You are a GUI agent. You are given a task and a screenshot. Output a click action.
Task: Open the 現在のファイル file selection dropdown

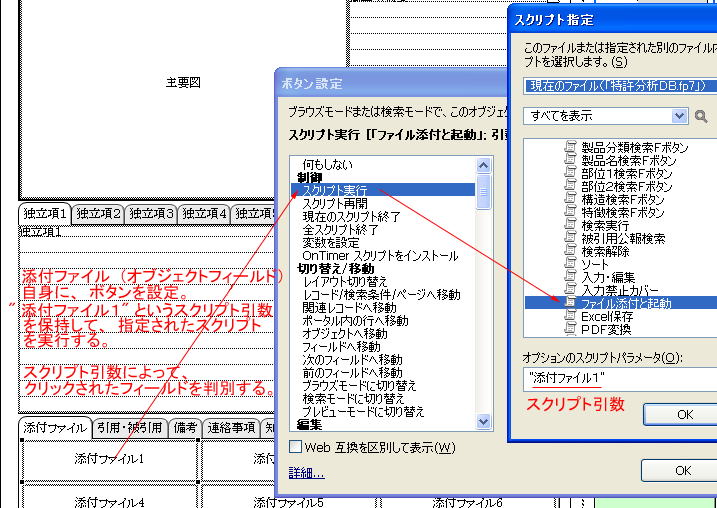tap(620, 86)
